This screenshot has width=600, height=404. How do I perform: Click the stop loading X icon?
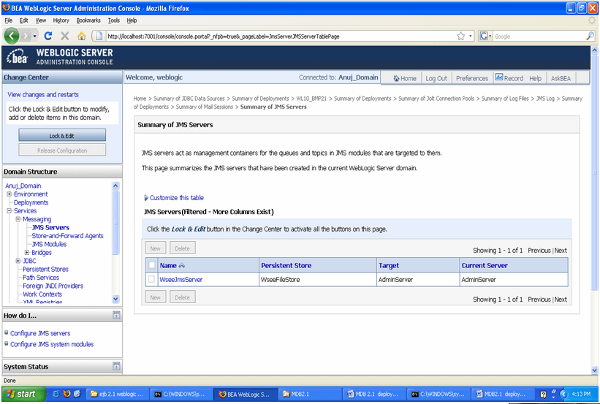click(65, 36)
